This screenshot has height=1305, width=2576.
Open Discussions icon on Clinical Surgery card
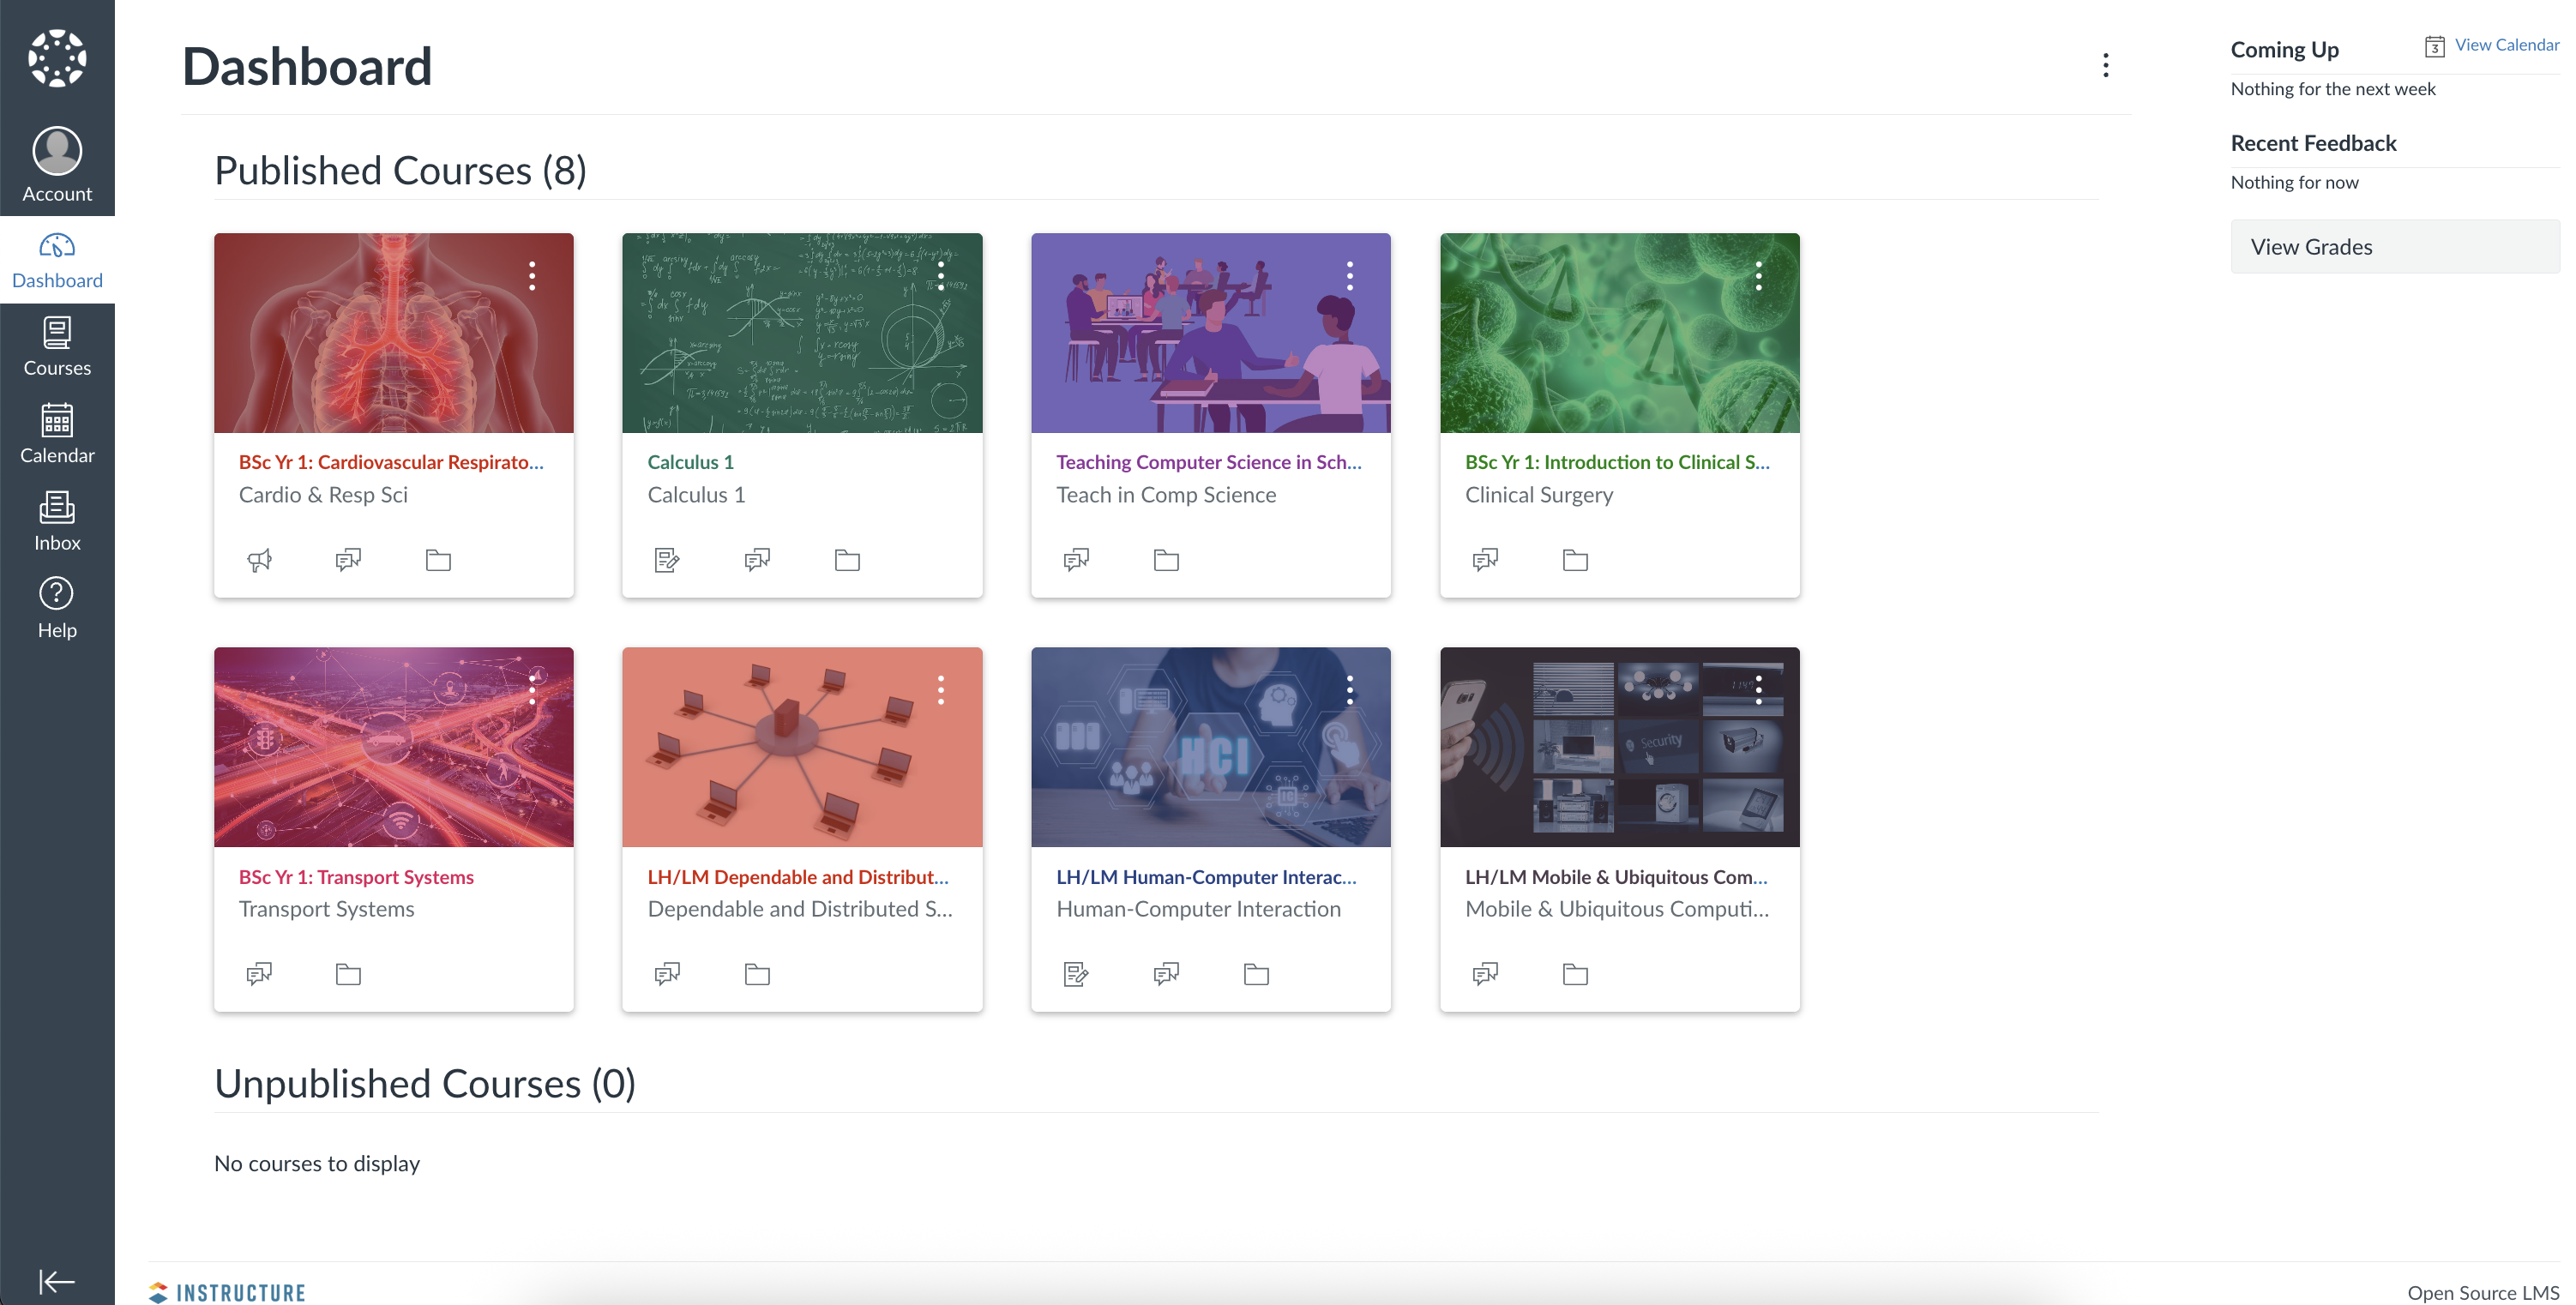(x=1485, y=560)
